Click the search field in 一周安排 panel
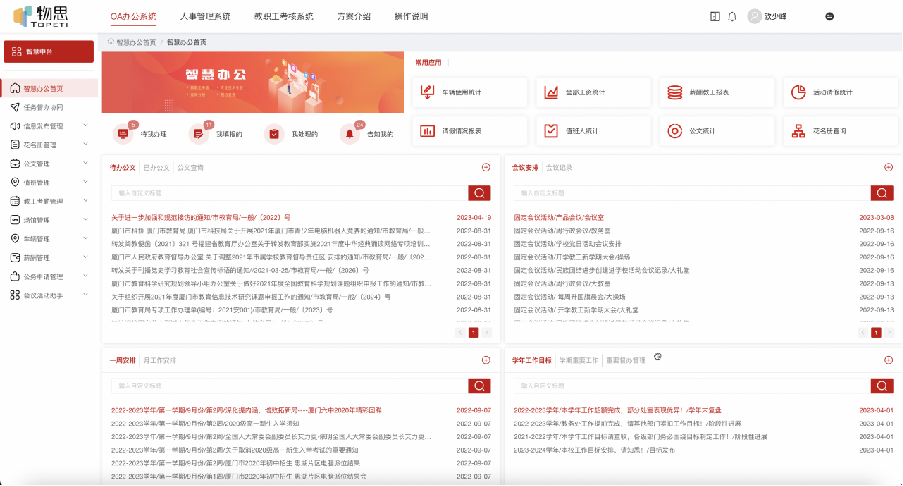The width and height of the screenshot is (903, 486). click(288, 385)
